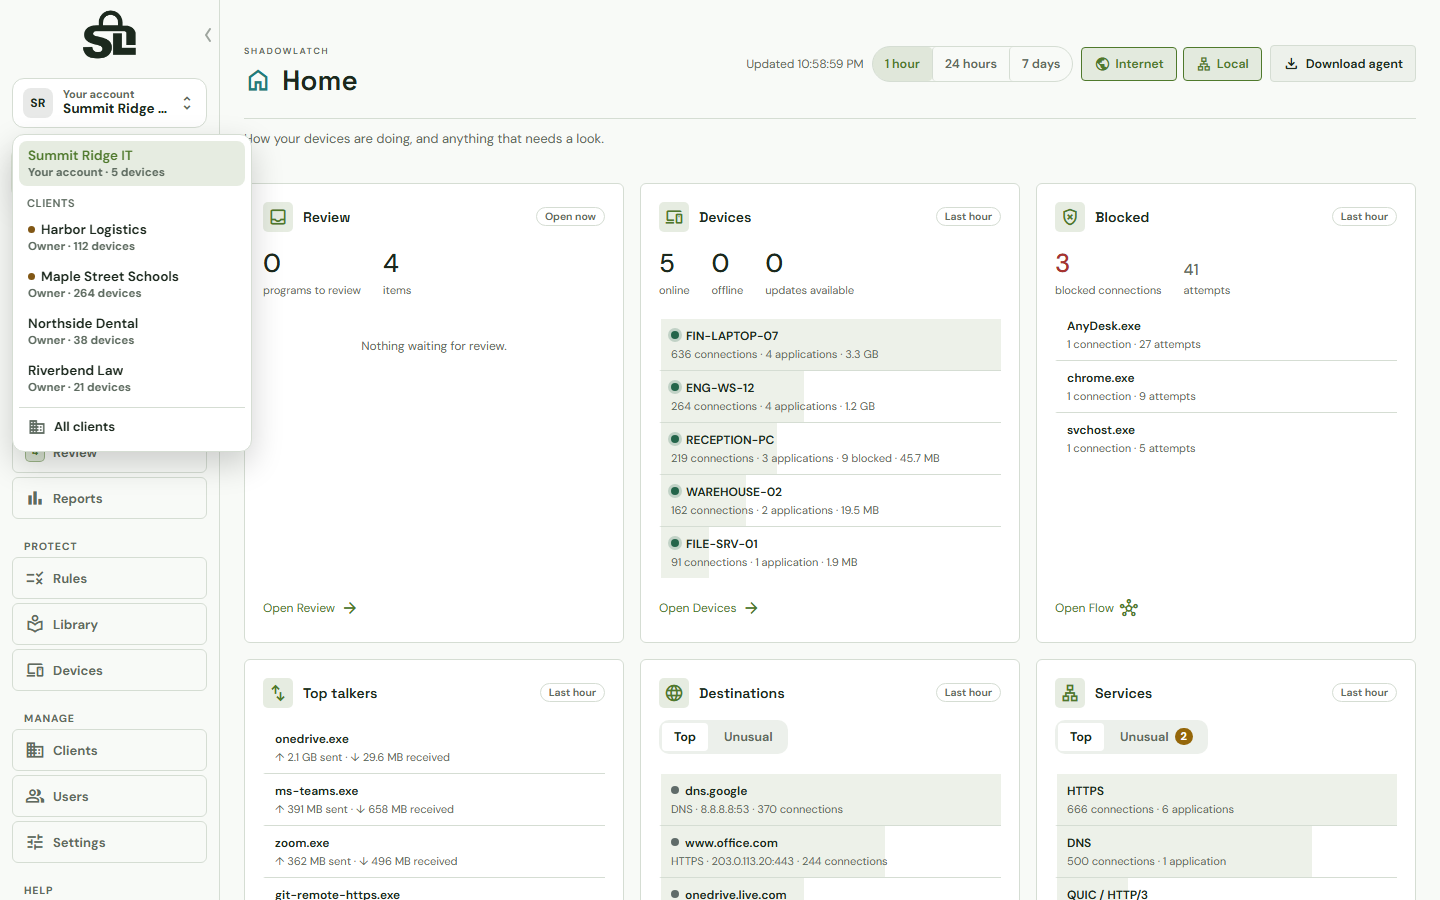Screen dimensions: 1440x900
Task: Click the Reports bar chart icon
Action: [x=35, y=498]
